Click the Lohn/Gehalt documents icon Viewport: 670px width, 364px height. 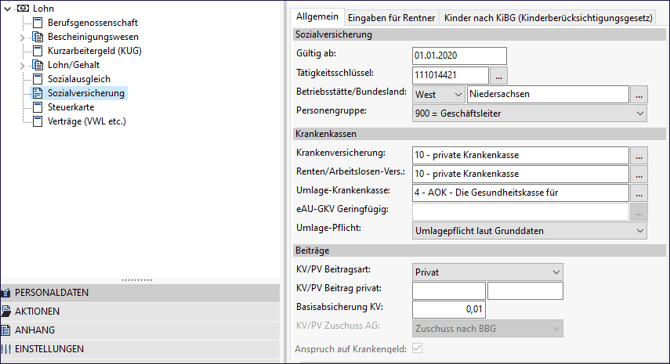point(38,65)
